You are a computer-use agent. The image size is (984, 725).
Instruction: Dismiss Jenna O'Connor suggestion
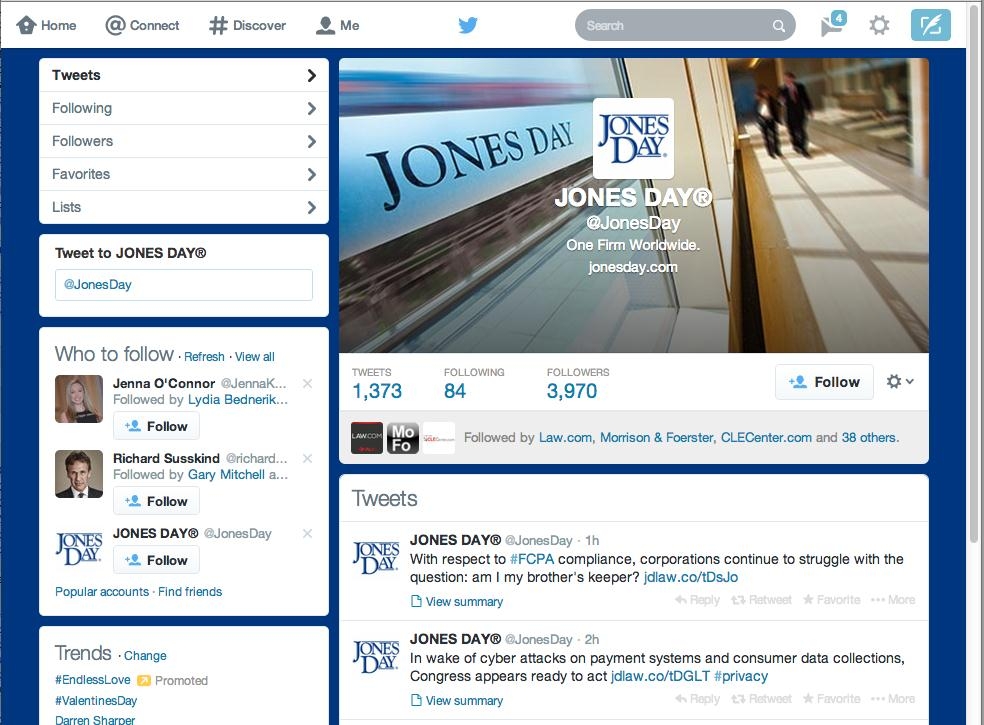coord(308,384)
